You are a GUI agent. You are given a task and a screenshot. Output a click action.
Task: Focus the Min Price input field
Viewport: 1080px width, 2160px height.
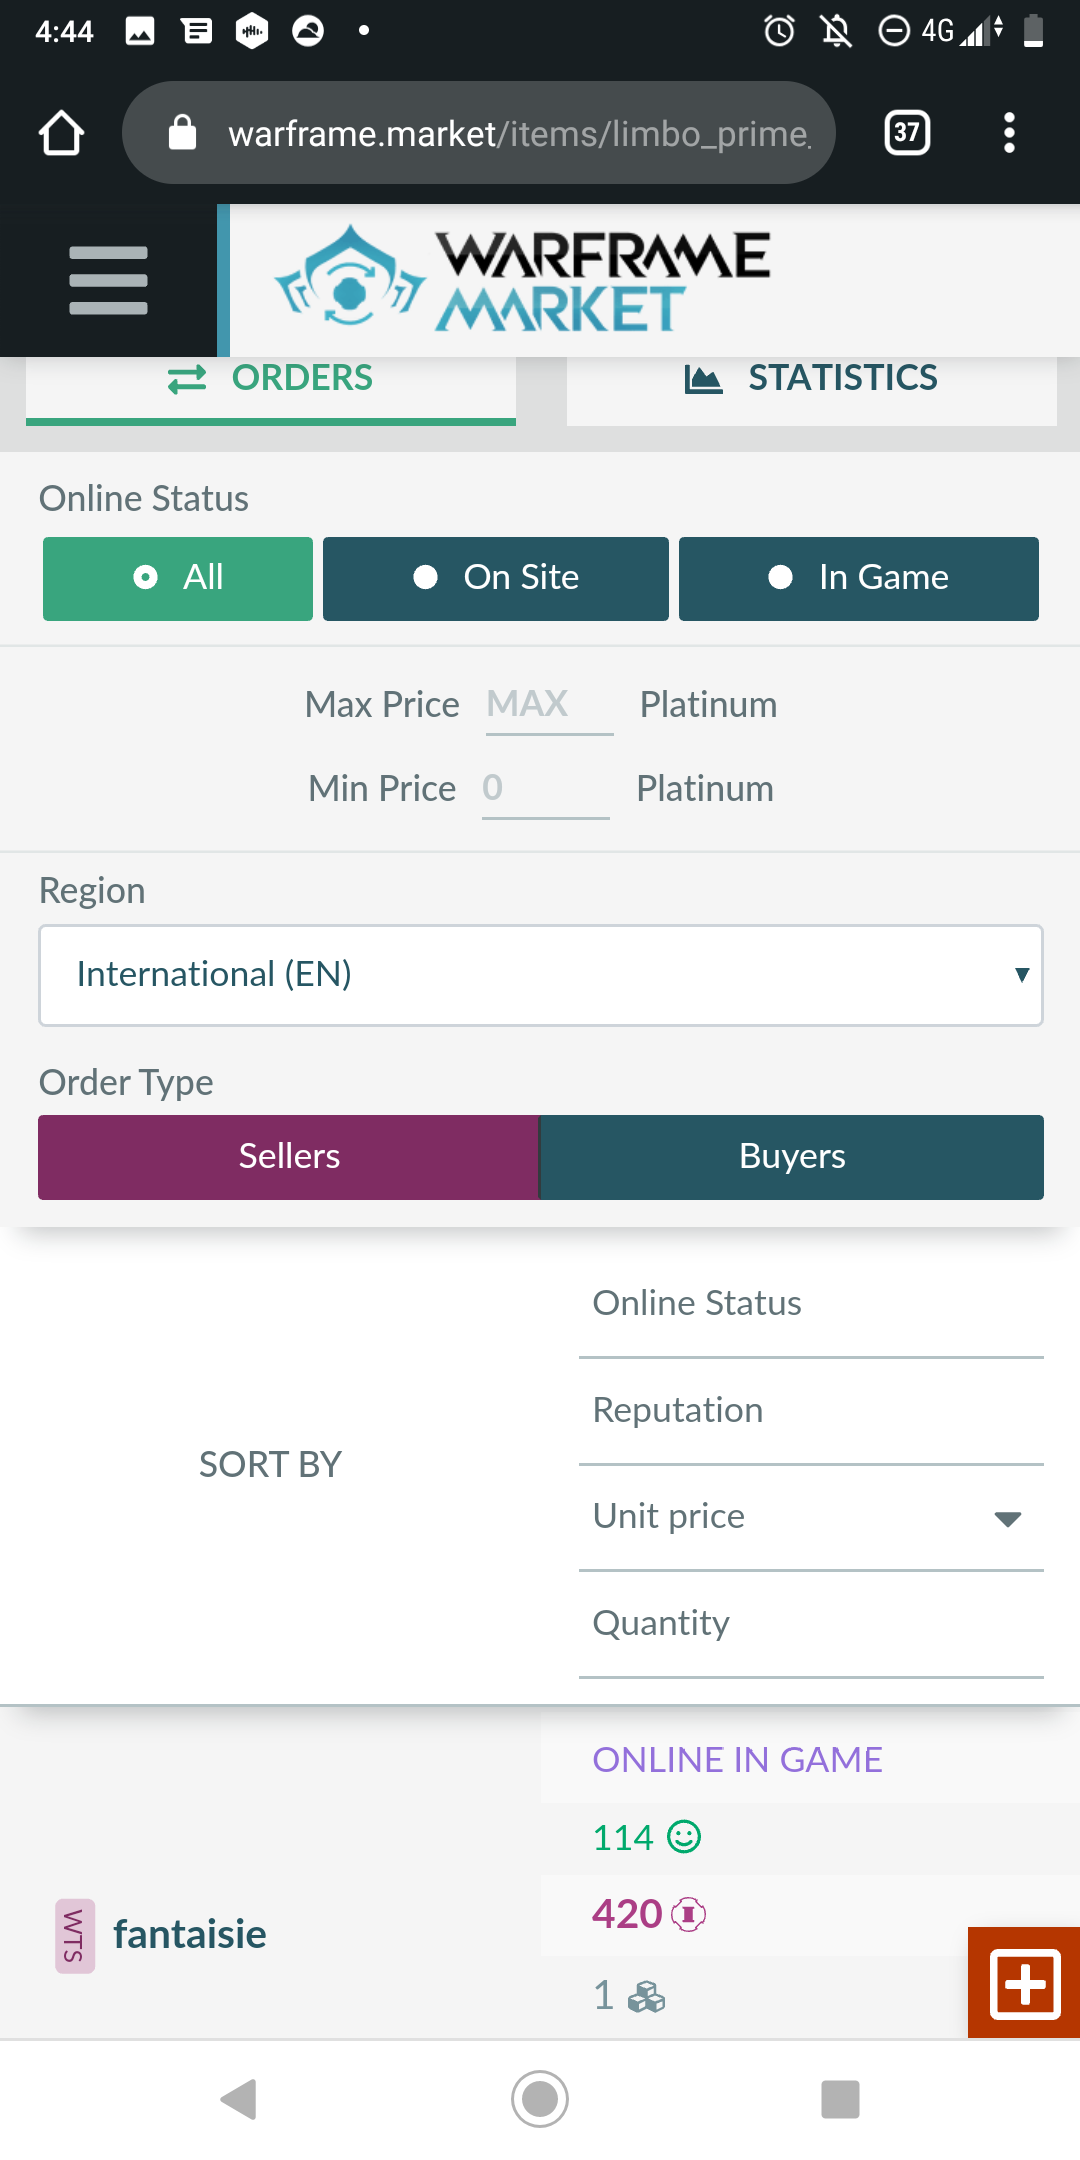[x=545, y=789]
